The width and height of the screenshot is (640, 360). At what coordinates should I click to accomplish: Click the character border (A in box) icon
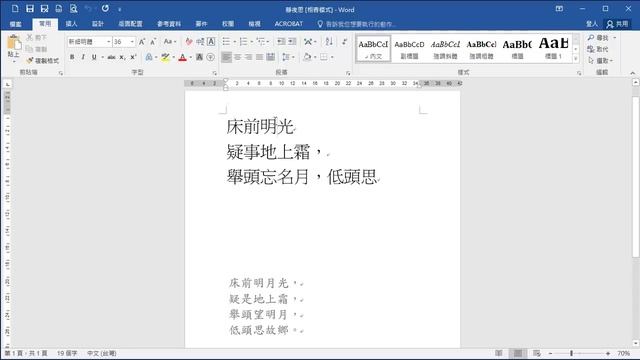coord(211,42)
